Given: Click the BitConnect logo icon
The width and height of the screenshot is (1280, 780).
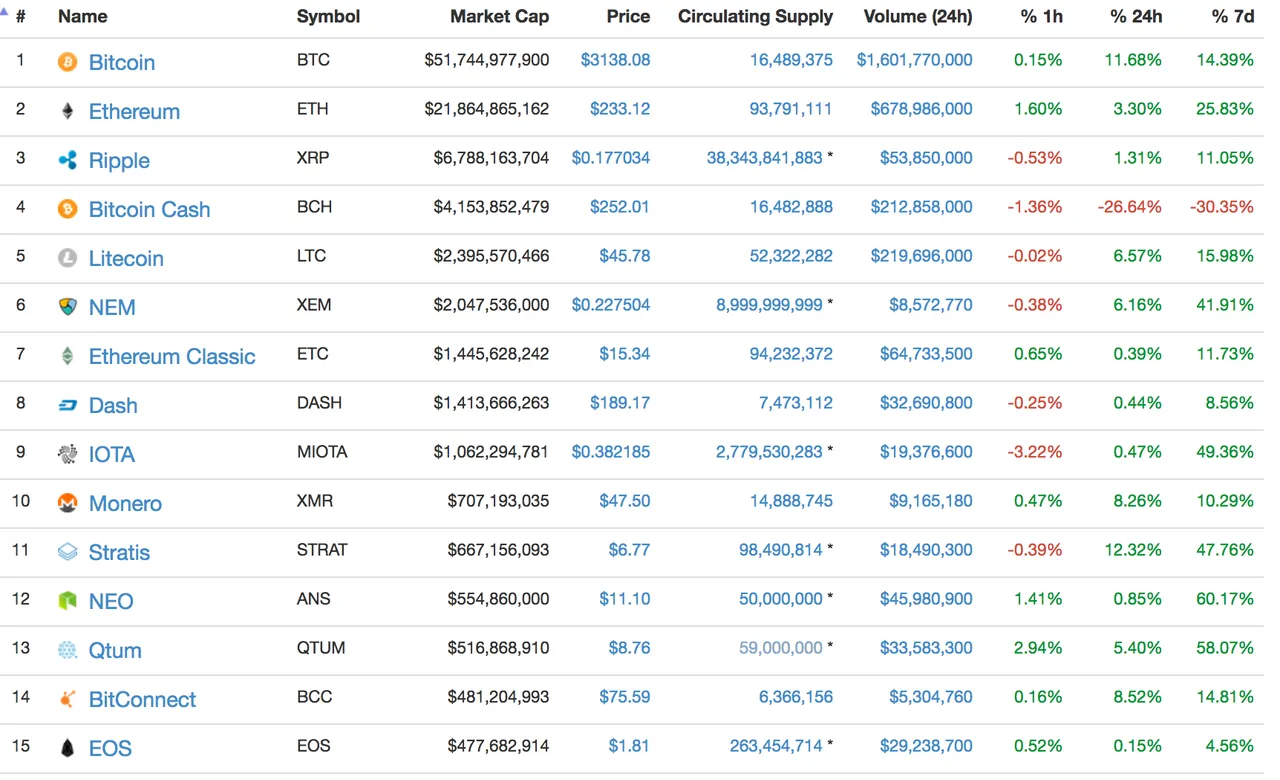Looking at the screenshot, I should click(x=67, y=699).
